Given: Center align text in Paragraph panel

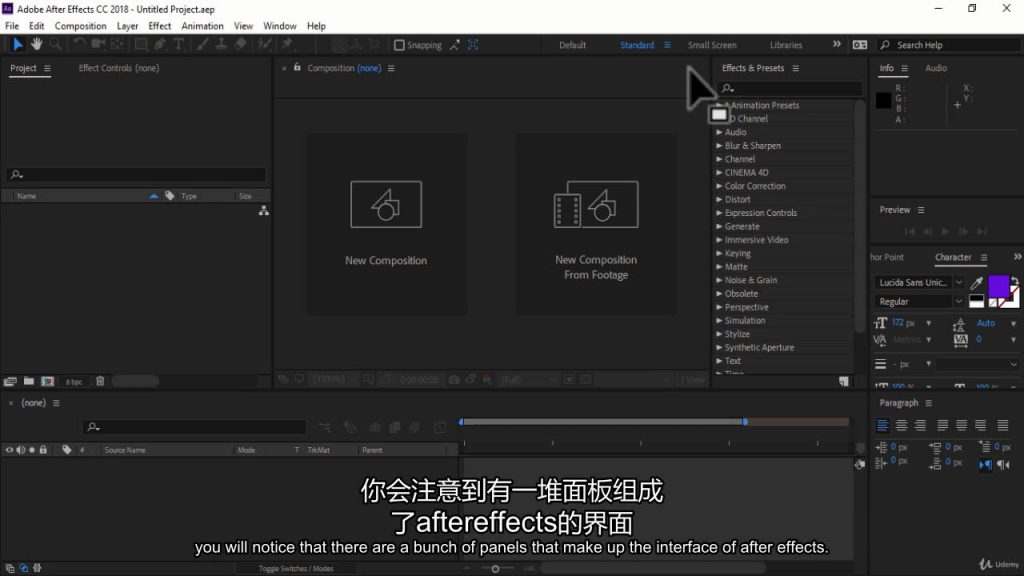Looking at the screenshot, I should coord(901,426).
